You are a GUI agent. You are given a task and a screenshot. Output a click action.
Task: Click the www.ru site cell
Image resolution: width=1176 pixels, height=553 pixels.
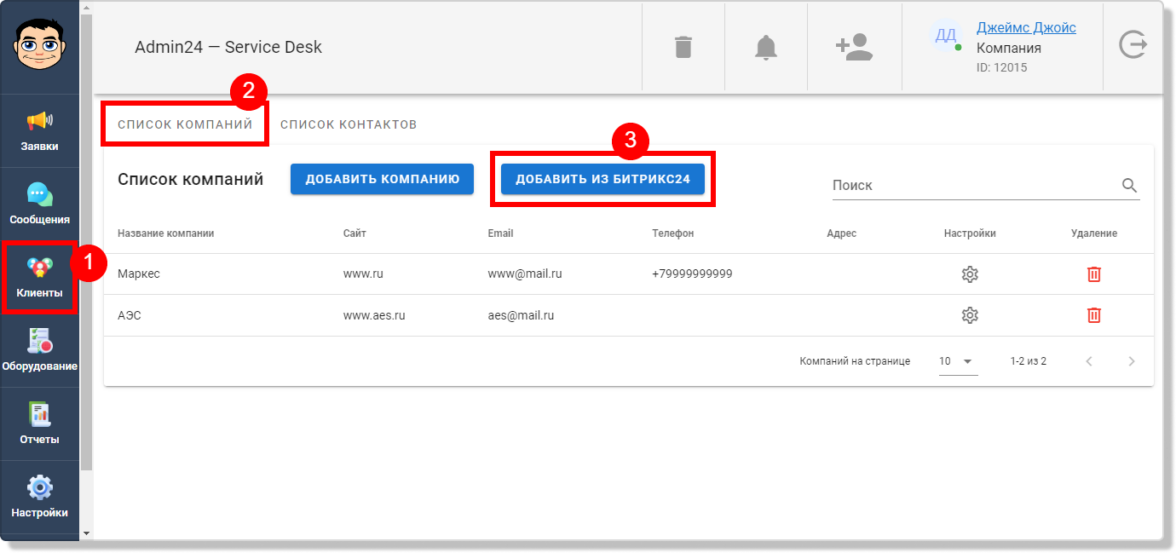[x=363, y=274]
